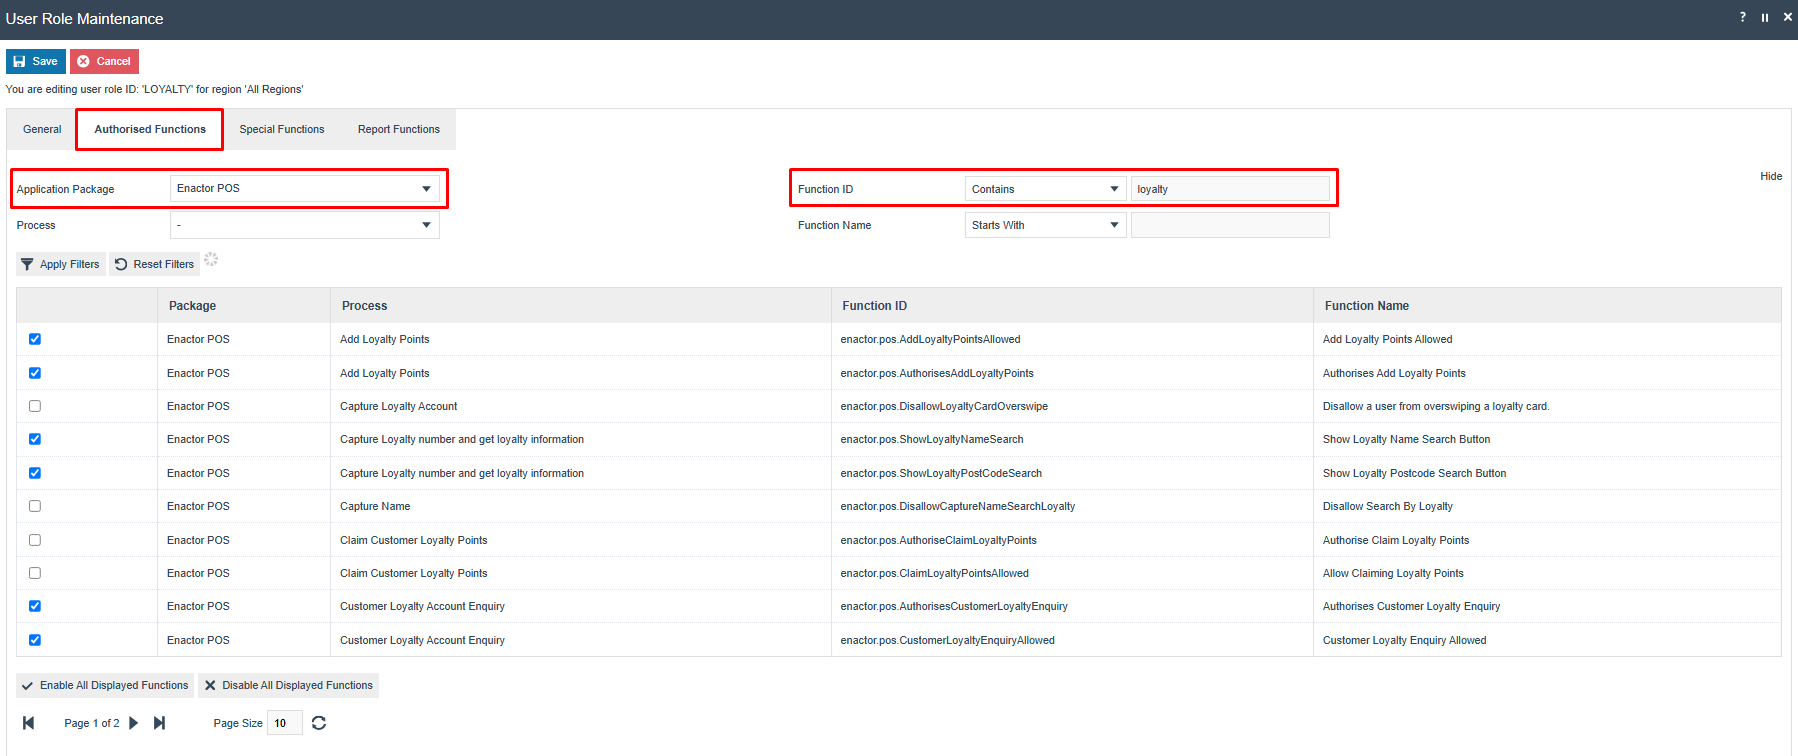Viewport: 1798px width, 756px height.
Task: Enable Allow Claiming Loyalty Points checkbox
Action: click(35, 573)
